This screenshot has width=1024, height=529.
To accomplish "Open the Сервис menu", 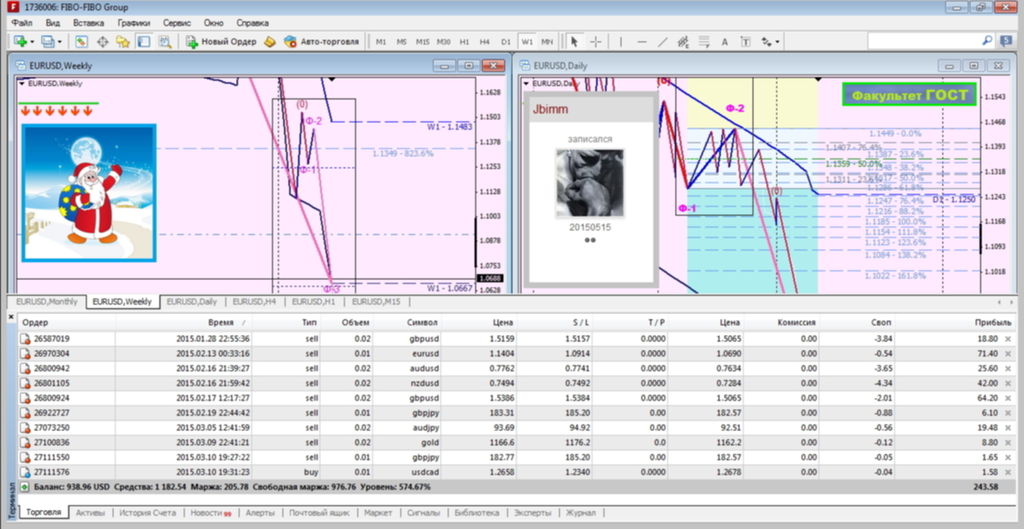I will (177, 22).
